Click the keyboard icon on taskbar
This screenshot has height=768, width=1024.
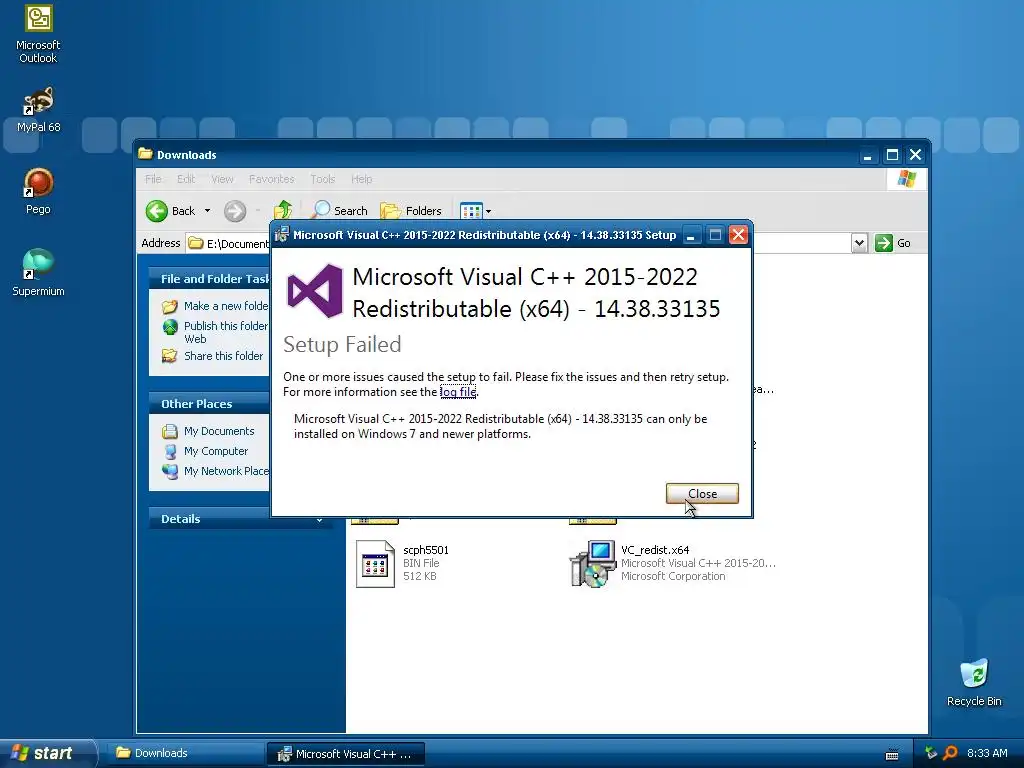pos(892,754)
